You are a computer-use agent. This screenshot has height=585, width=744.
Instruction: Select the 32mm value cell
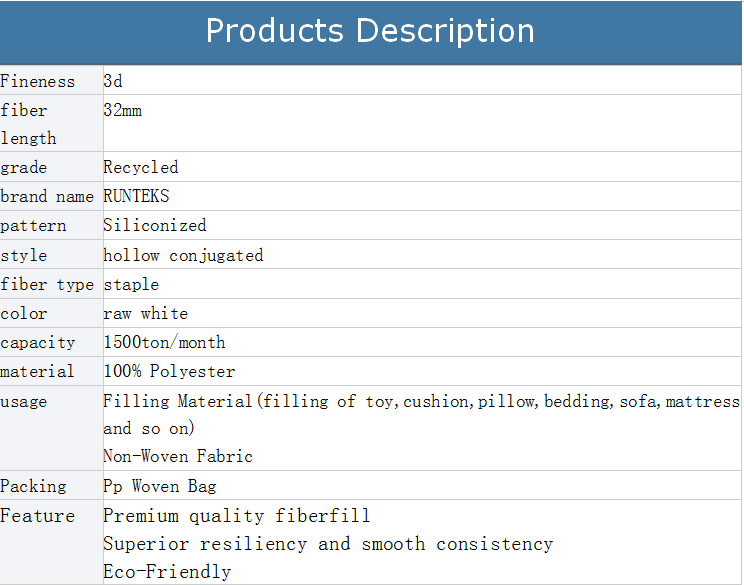[123, 111]
